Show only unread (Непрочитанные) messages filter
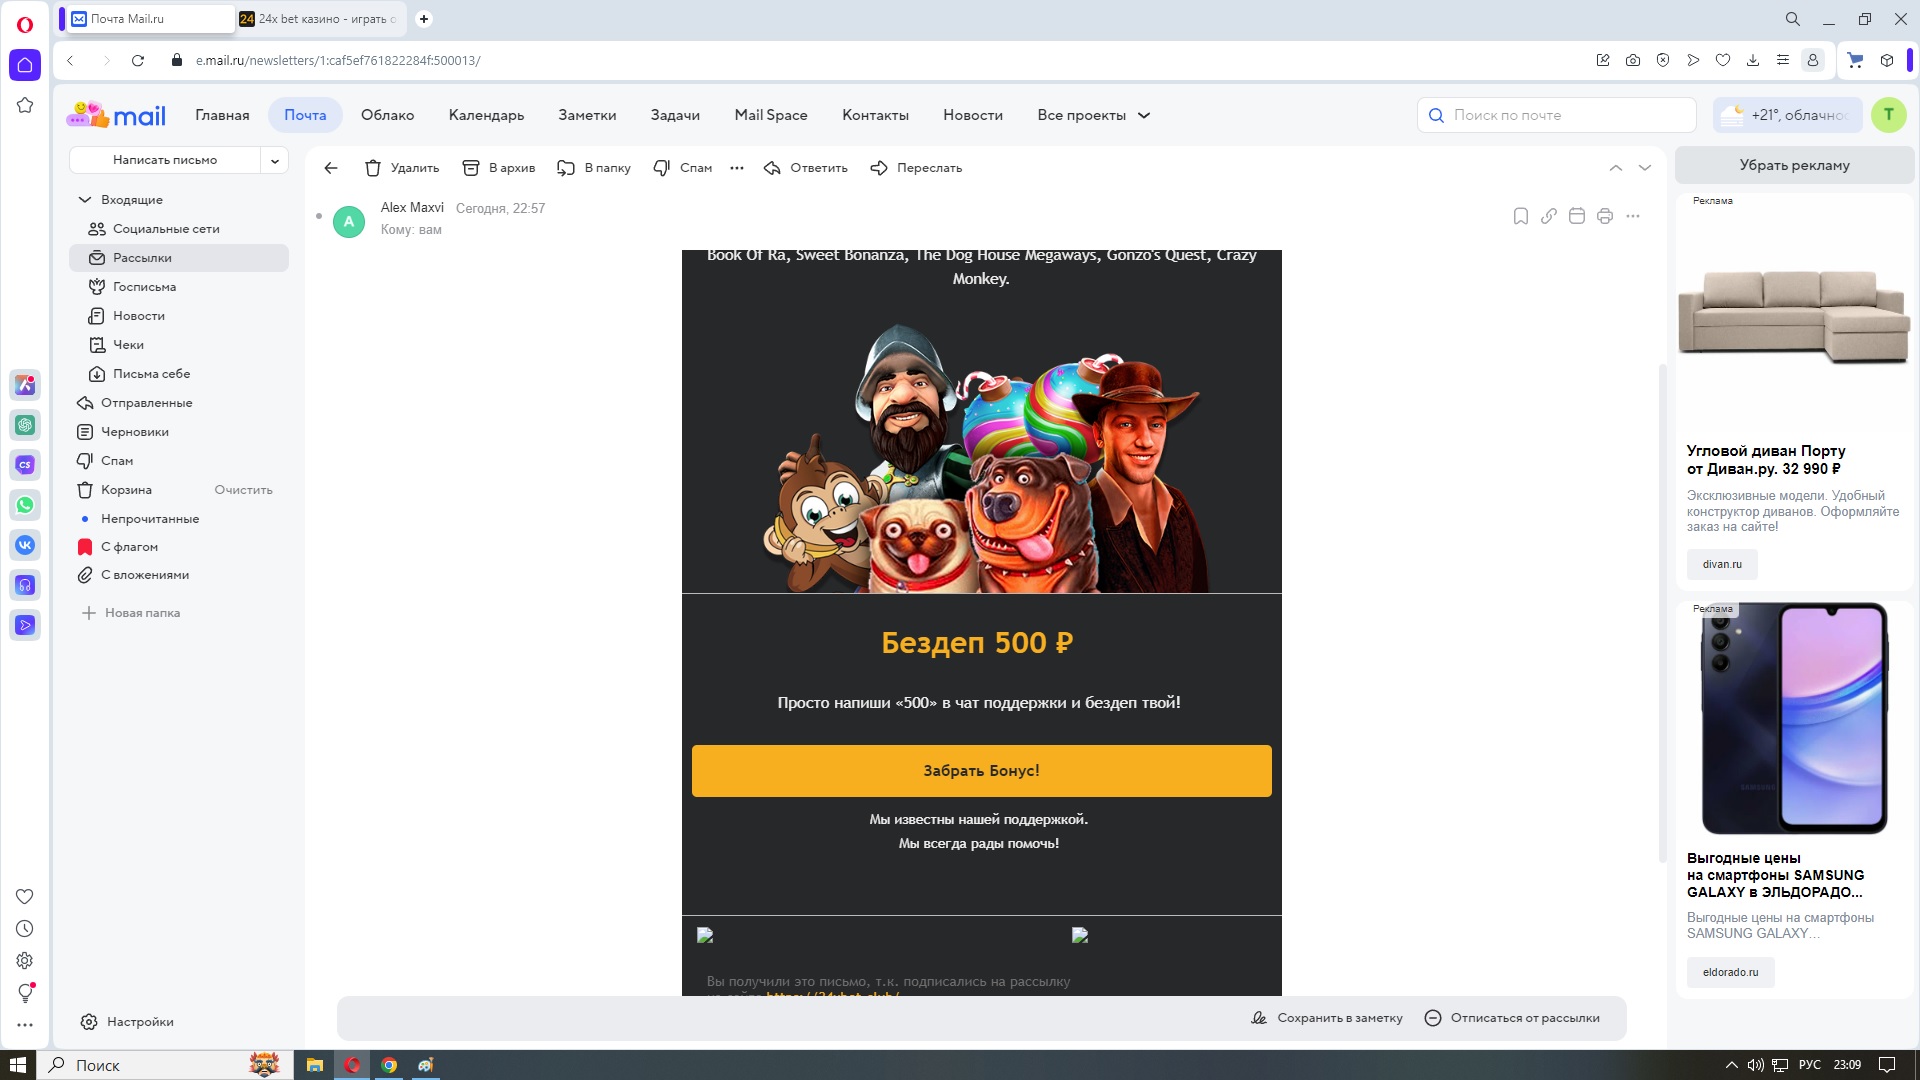Image resolution: width=1920 pixels, height=1080 pixels. (x=150, y=519)
